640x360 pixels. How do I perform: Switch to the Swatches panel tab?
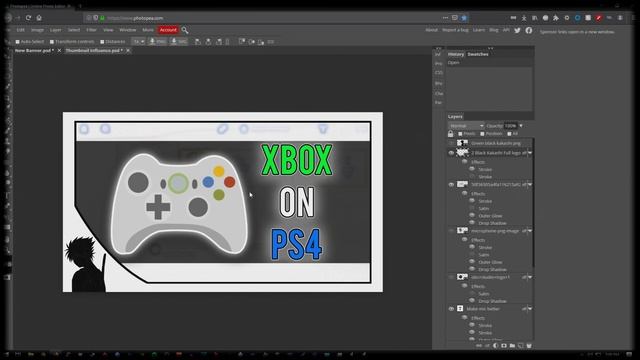(478, 54)
